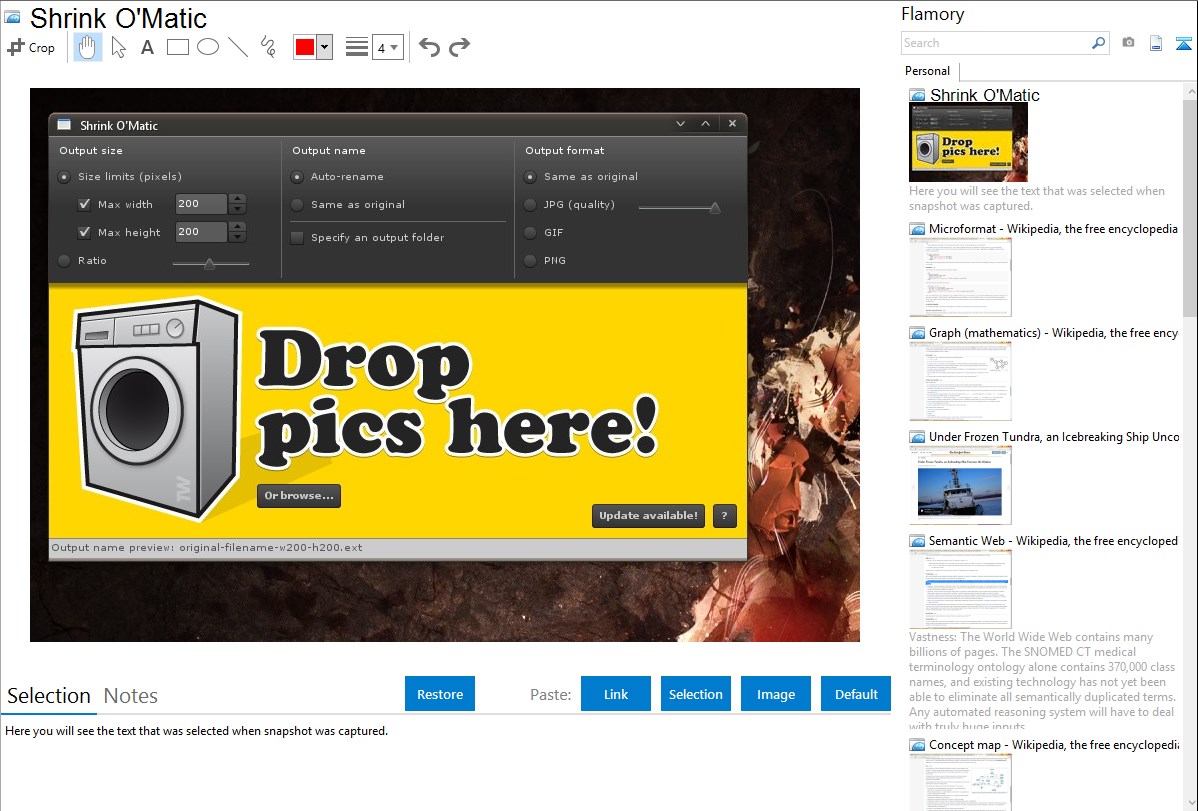Select the straight line tool
1198x811 pixels.
(238, 47)
